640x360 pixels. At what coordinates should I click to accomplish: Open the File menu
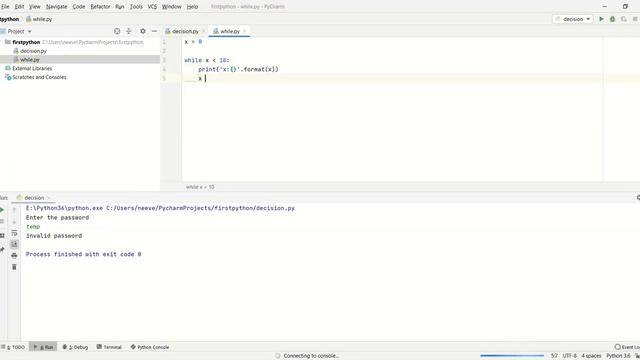click(x=5, y=7)
